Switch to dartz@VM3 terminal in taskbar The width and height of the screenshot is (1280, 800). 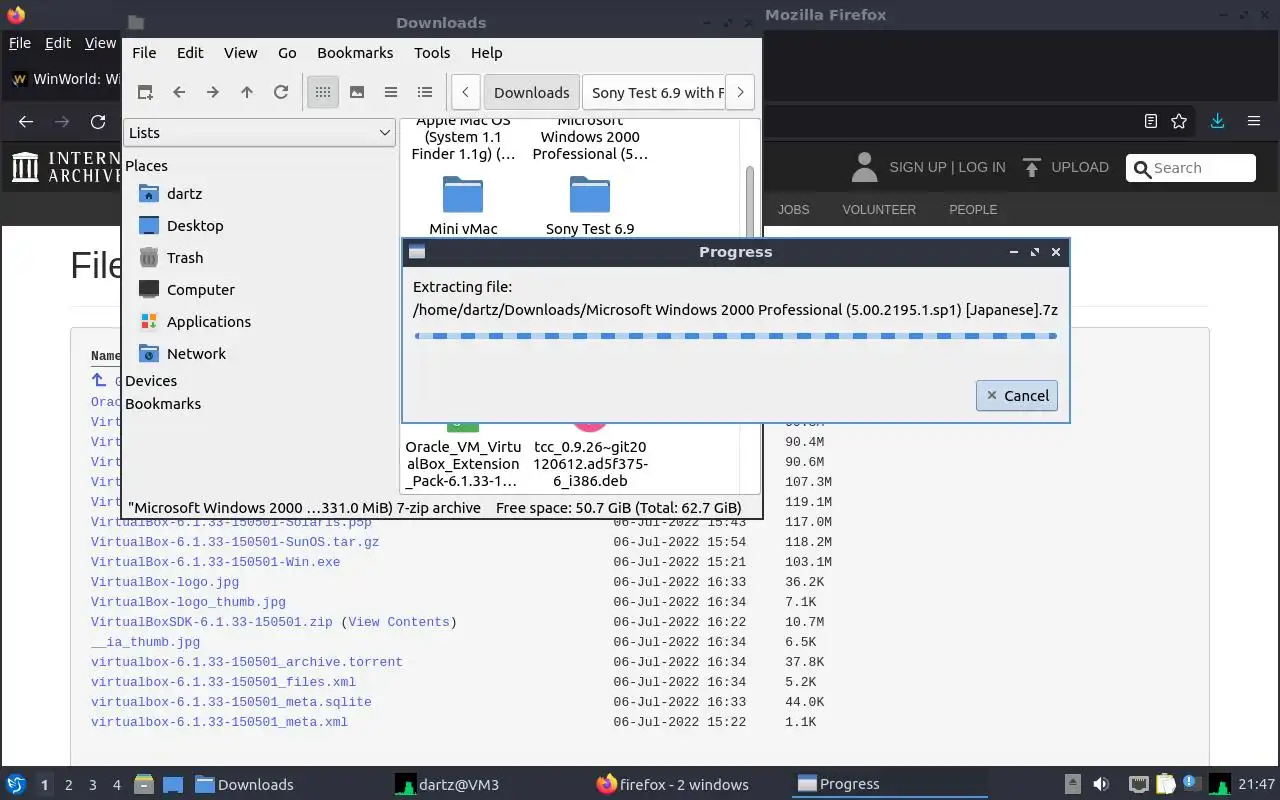click(447, 784)
